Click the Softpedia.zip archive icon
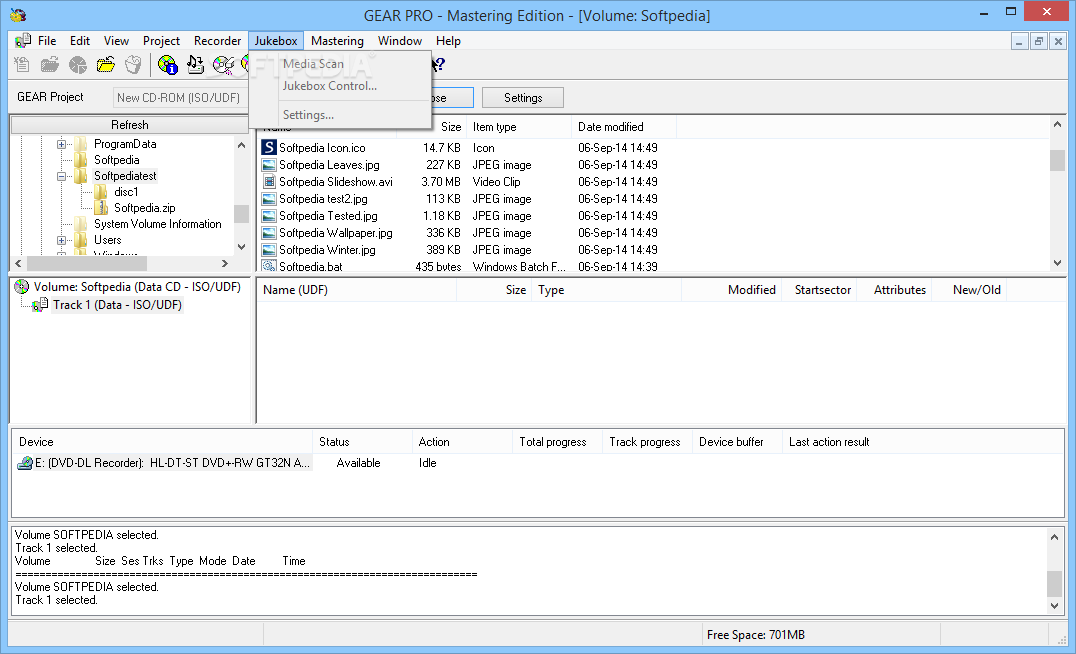 [102, 207]
